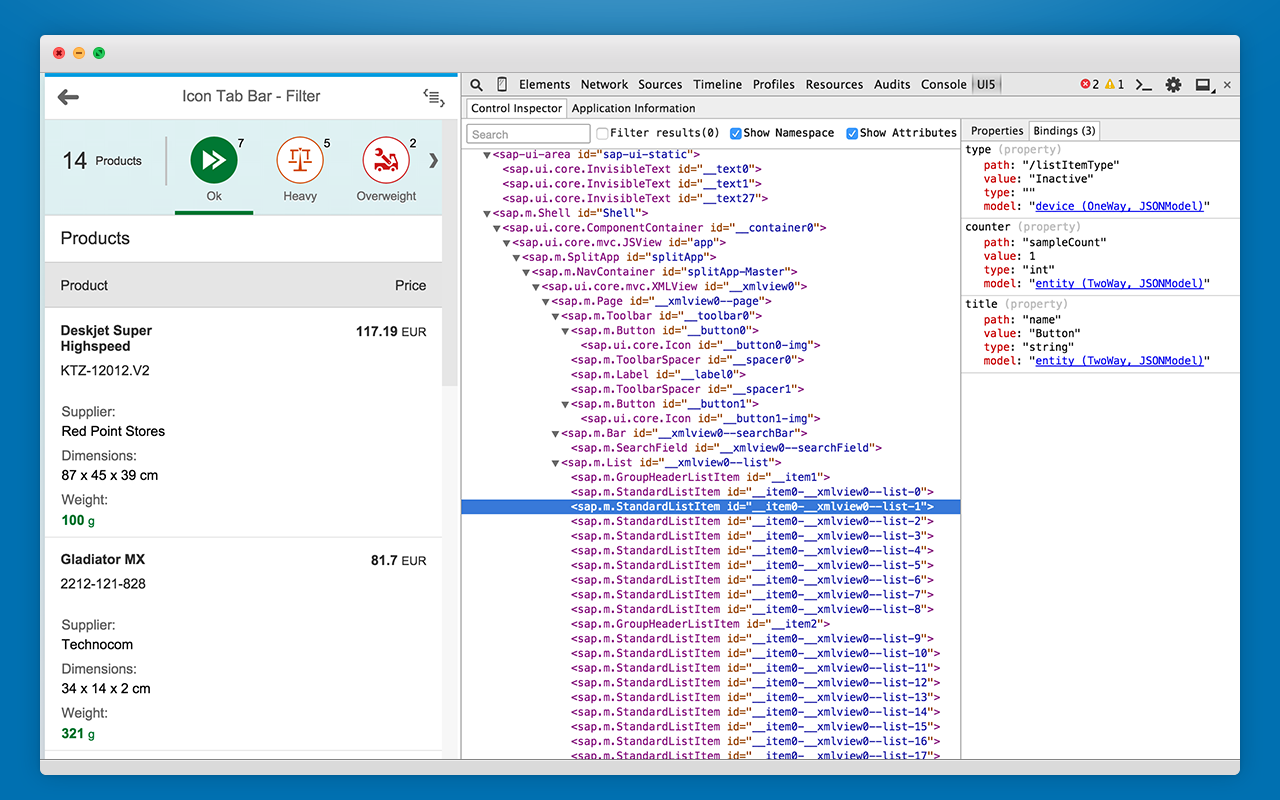Open the Bindings (3) tab
The width and height of the screenshot is (1280, 800).
(x=1063, y=130)
